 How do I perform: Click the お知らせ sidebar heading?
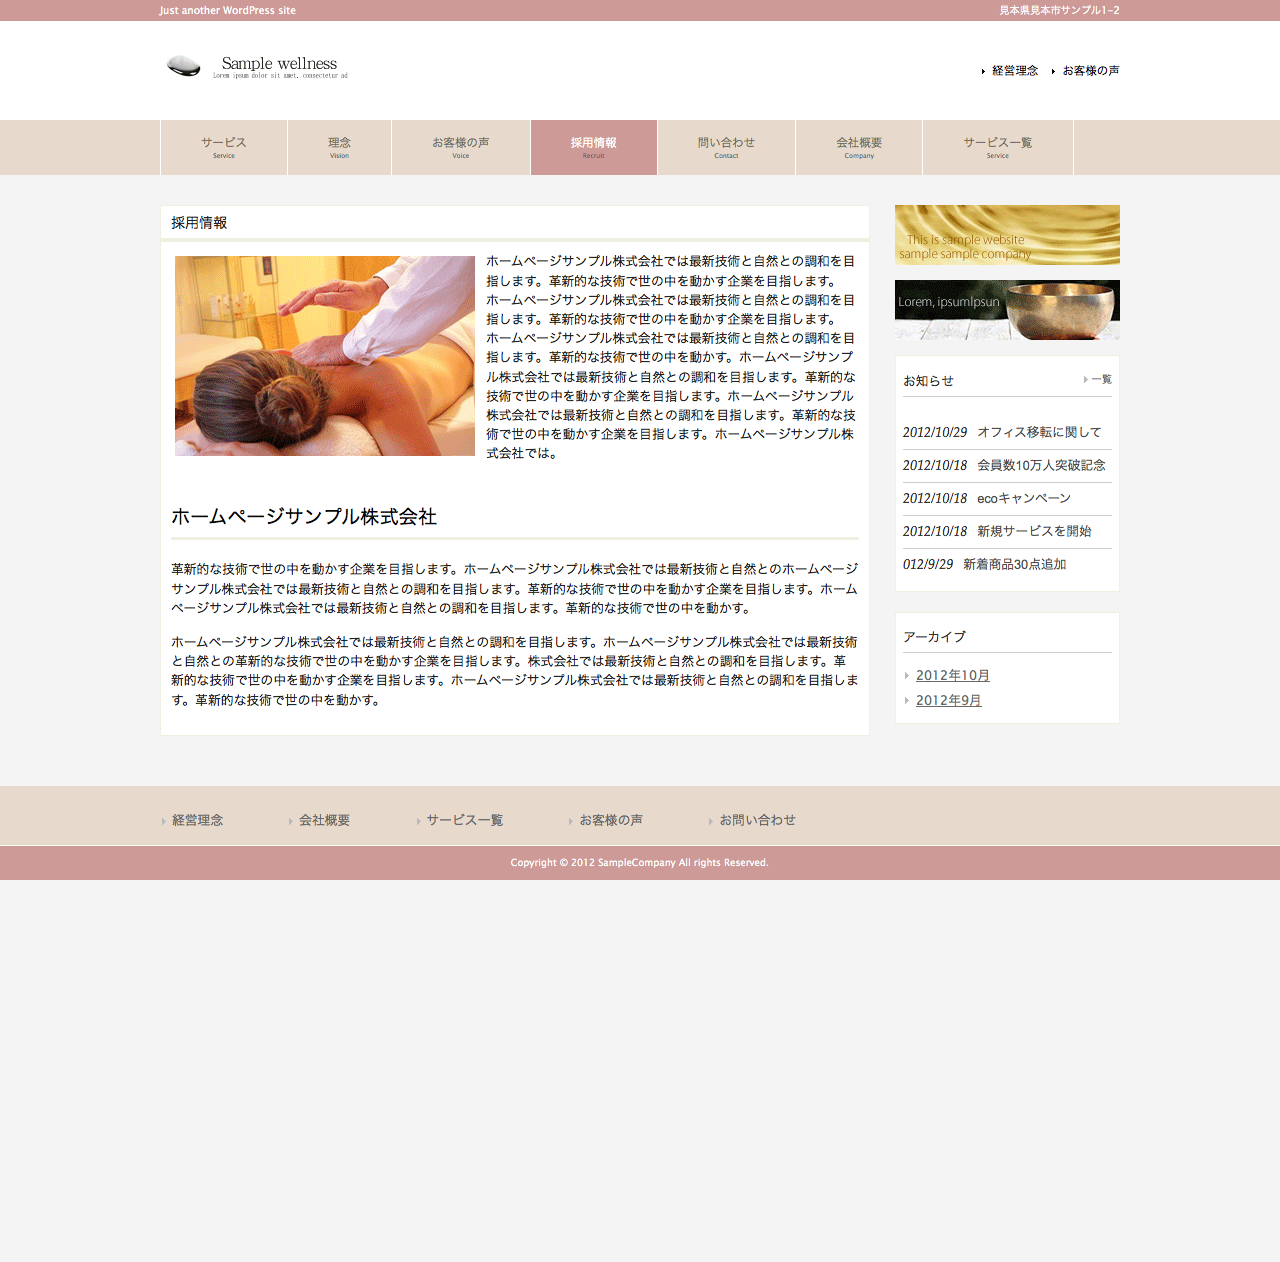(928, 381)
